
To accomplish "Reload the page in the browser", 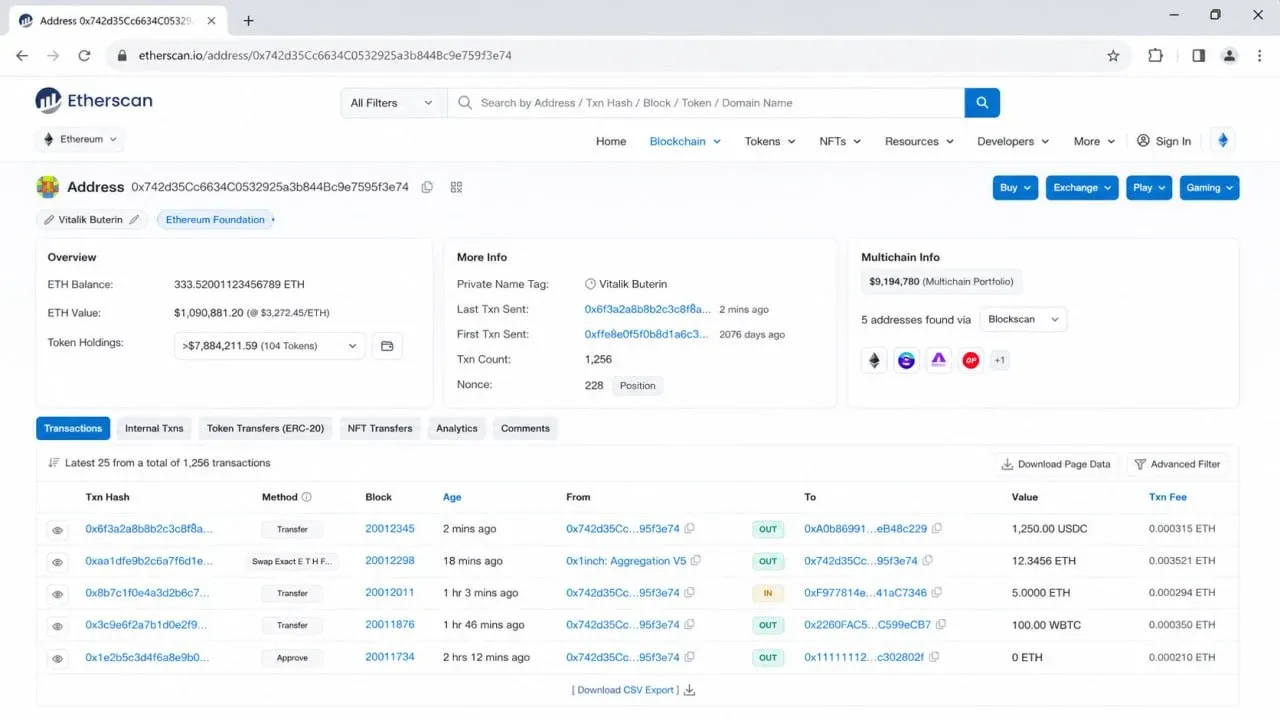I will 84,56.
